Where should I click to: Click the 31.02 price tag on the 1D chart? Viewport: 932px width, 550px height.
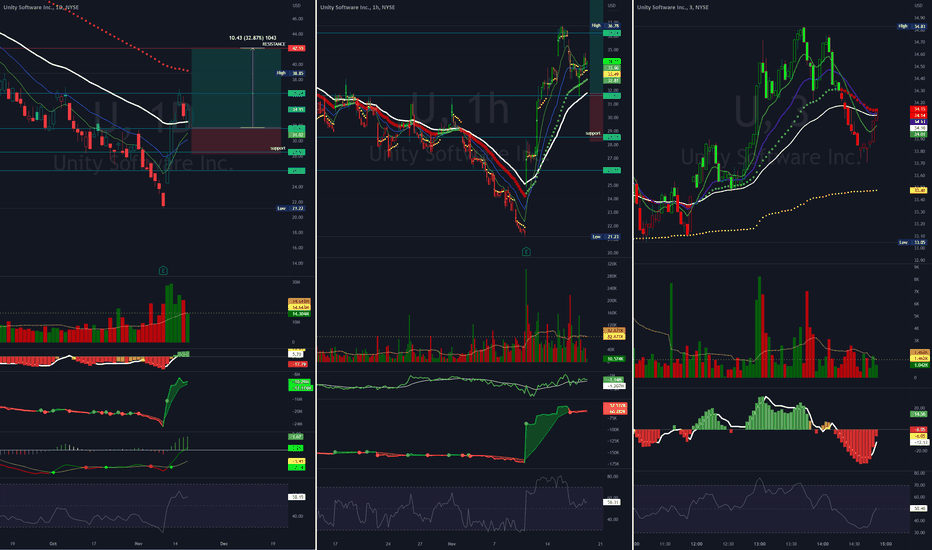pos(297,135)
